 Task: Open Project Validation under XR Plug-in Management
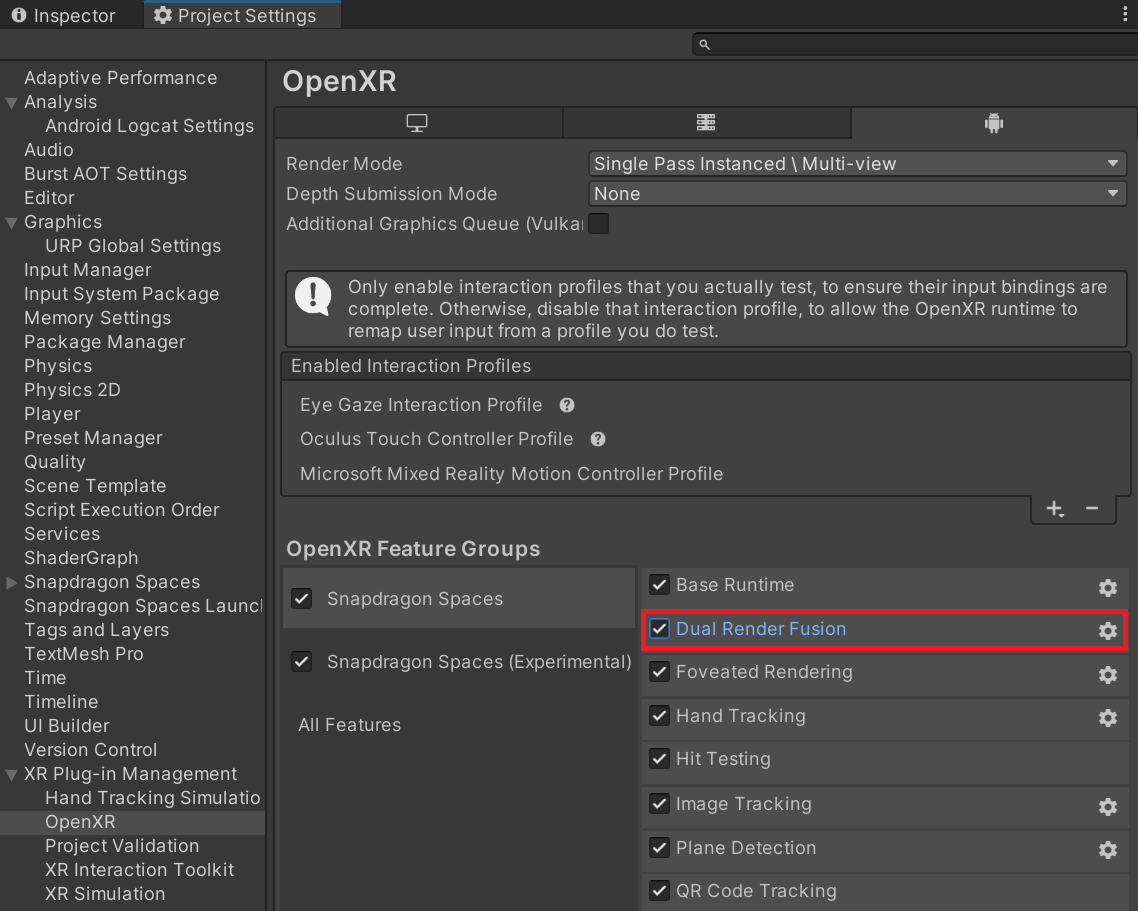(122, 845)
